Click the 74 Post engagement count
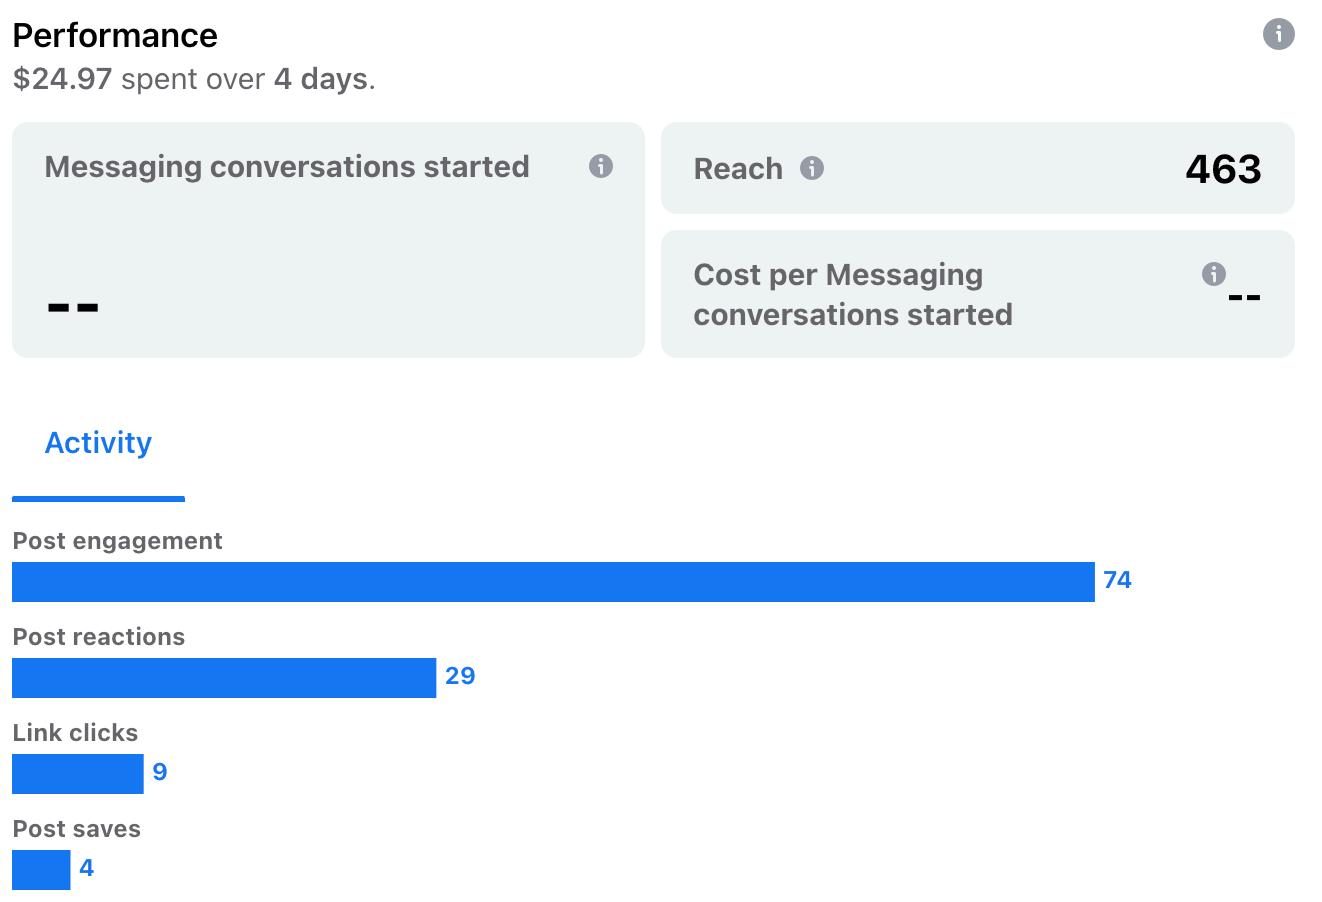 click(1117, 581)
